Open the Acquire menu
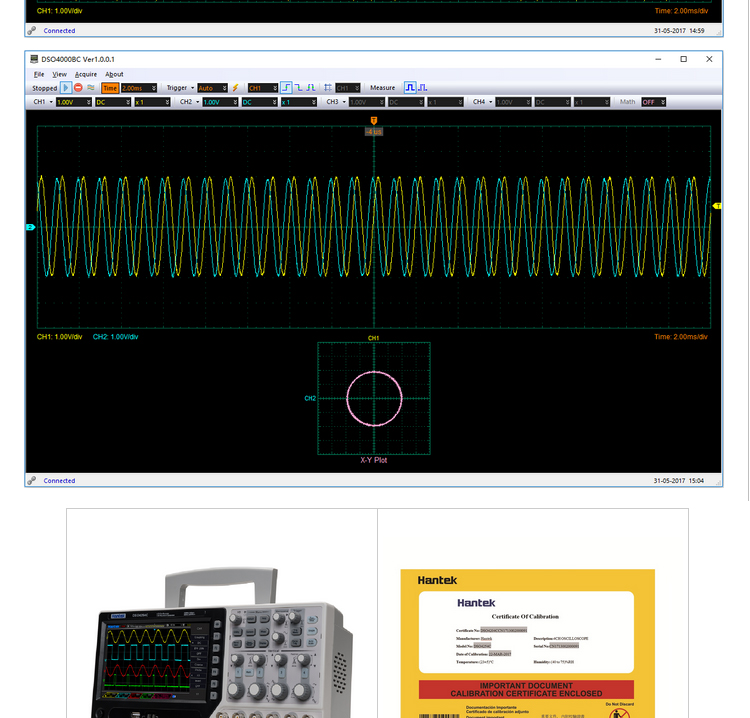The width and height of the screenshot is (750, 718). click(x=86, y=74)
